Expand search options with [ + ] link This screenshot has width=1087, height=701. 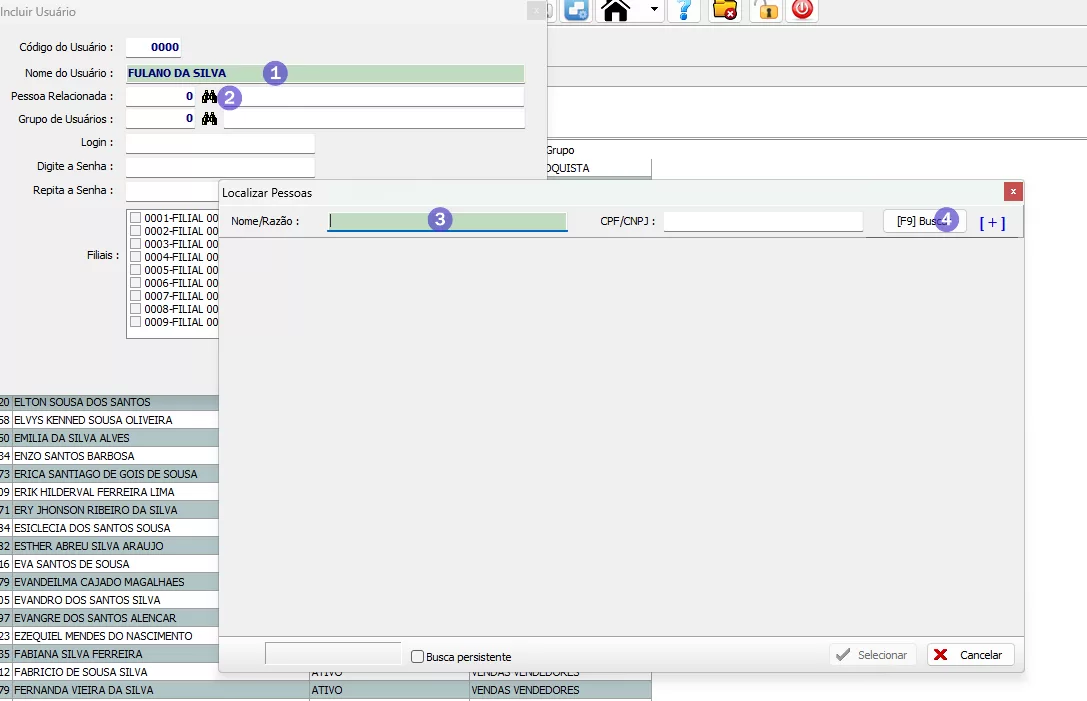pyautogui.click(x=992, y=223)
